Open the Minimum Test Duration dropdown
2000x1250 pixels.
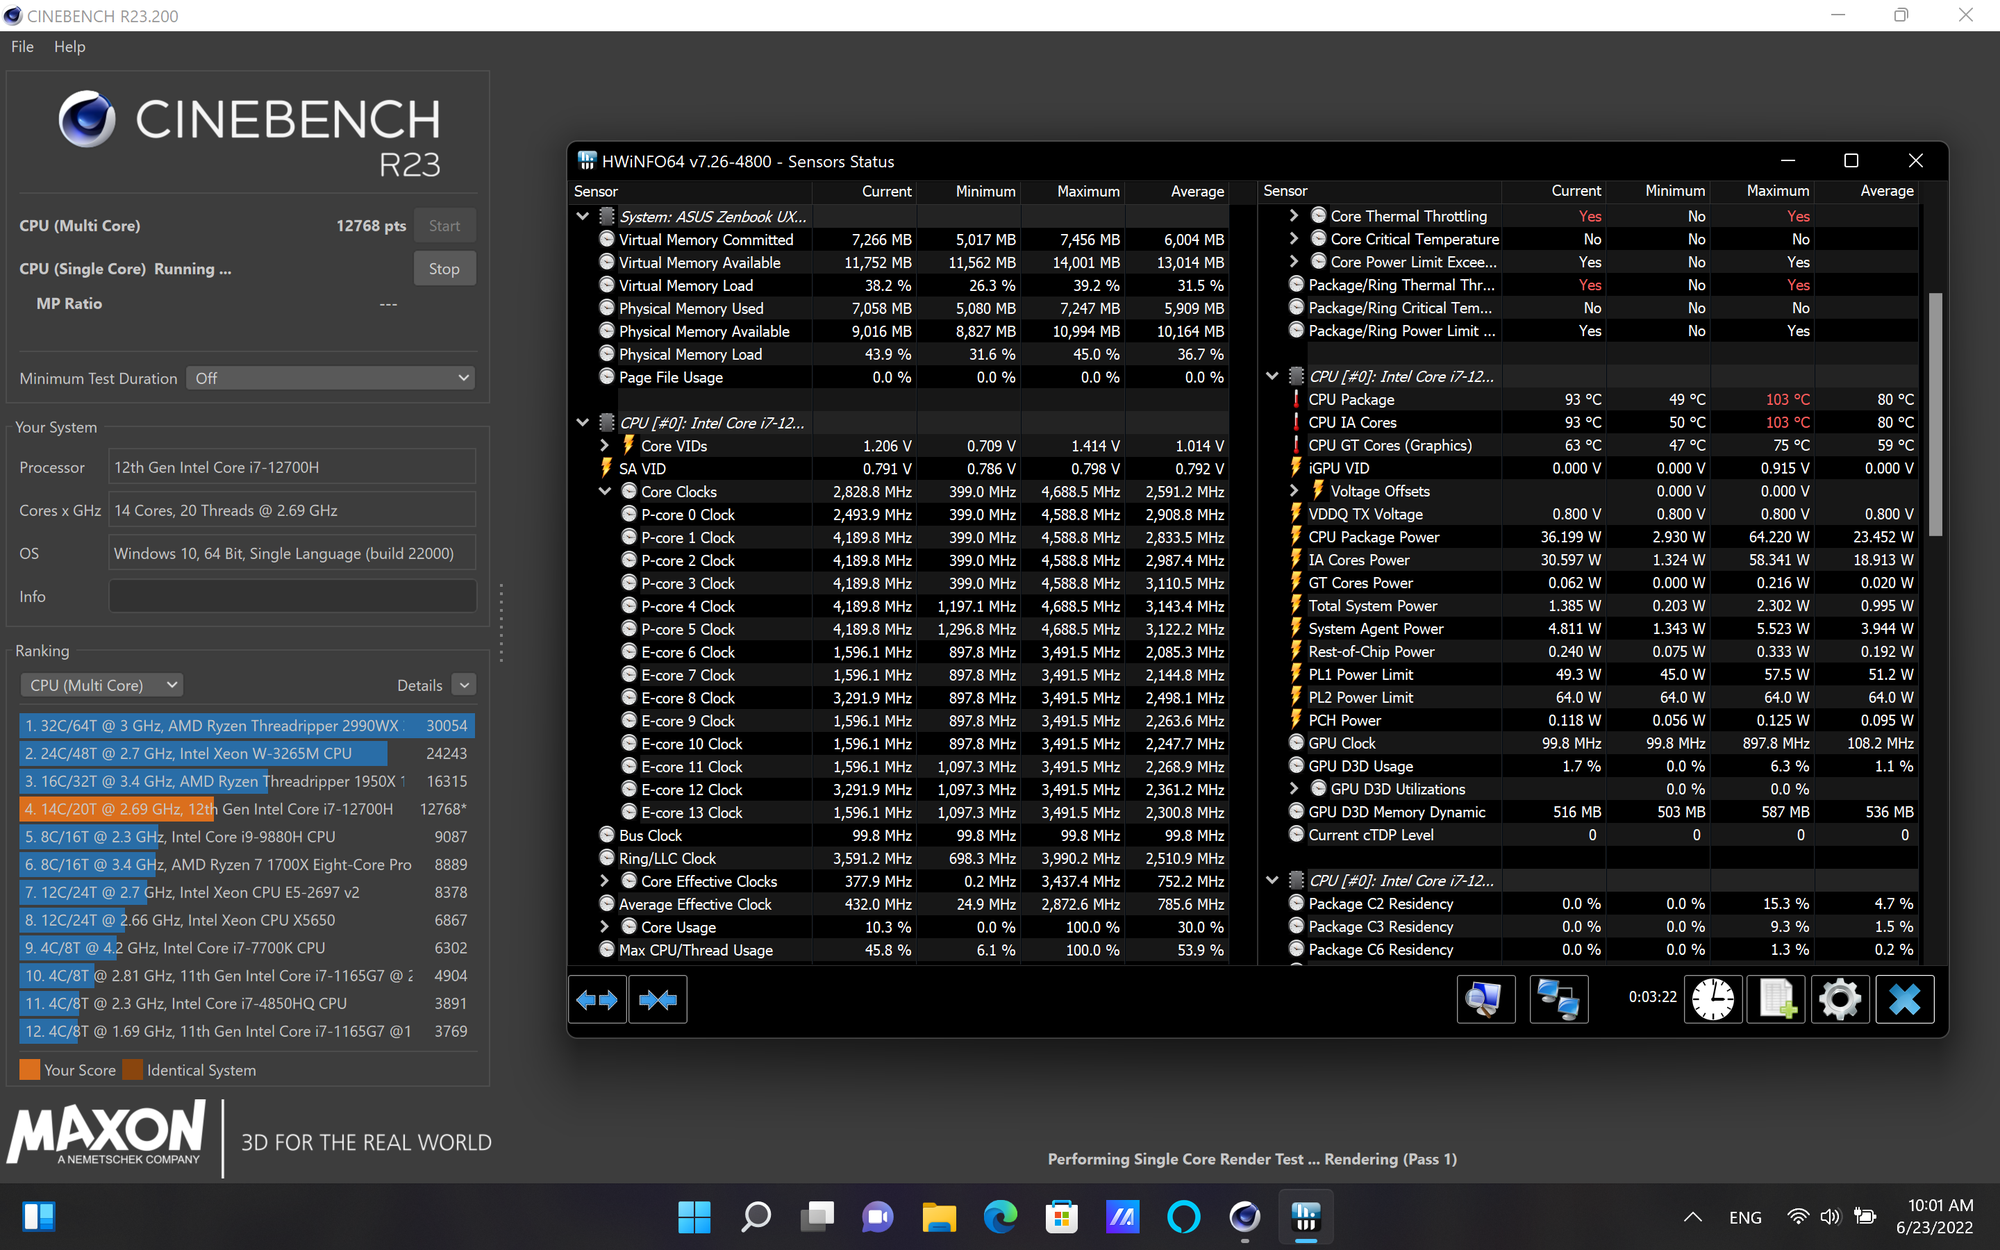pos(330,378)
